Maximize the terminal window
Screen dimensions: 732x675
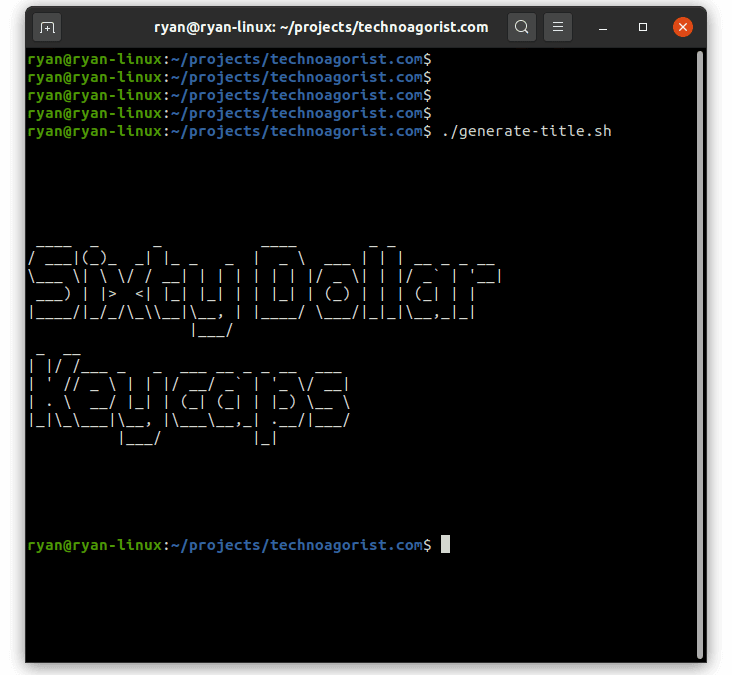[x=643, y=28]
